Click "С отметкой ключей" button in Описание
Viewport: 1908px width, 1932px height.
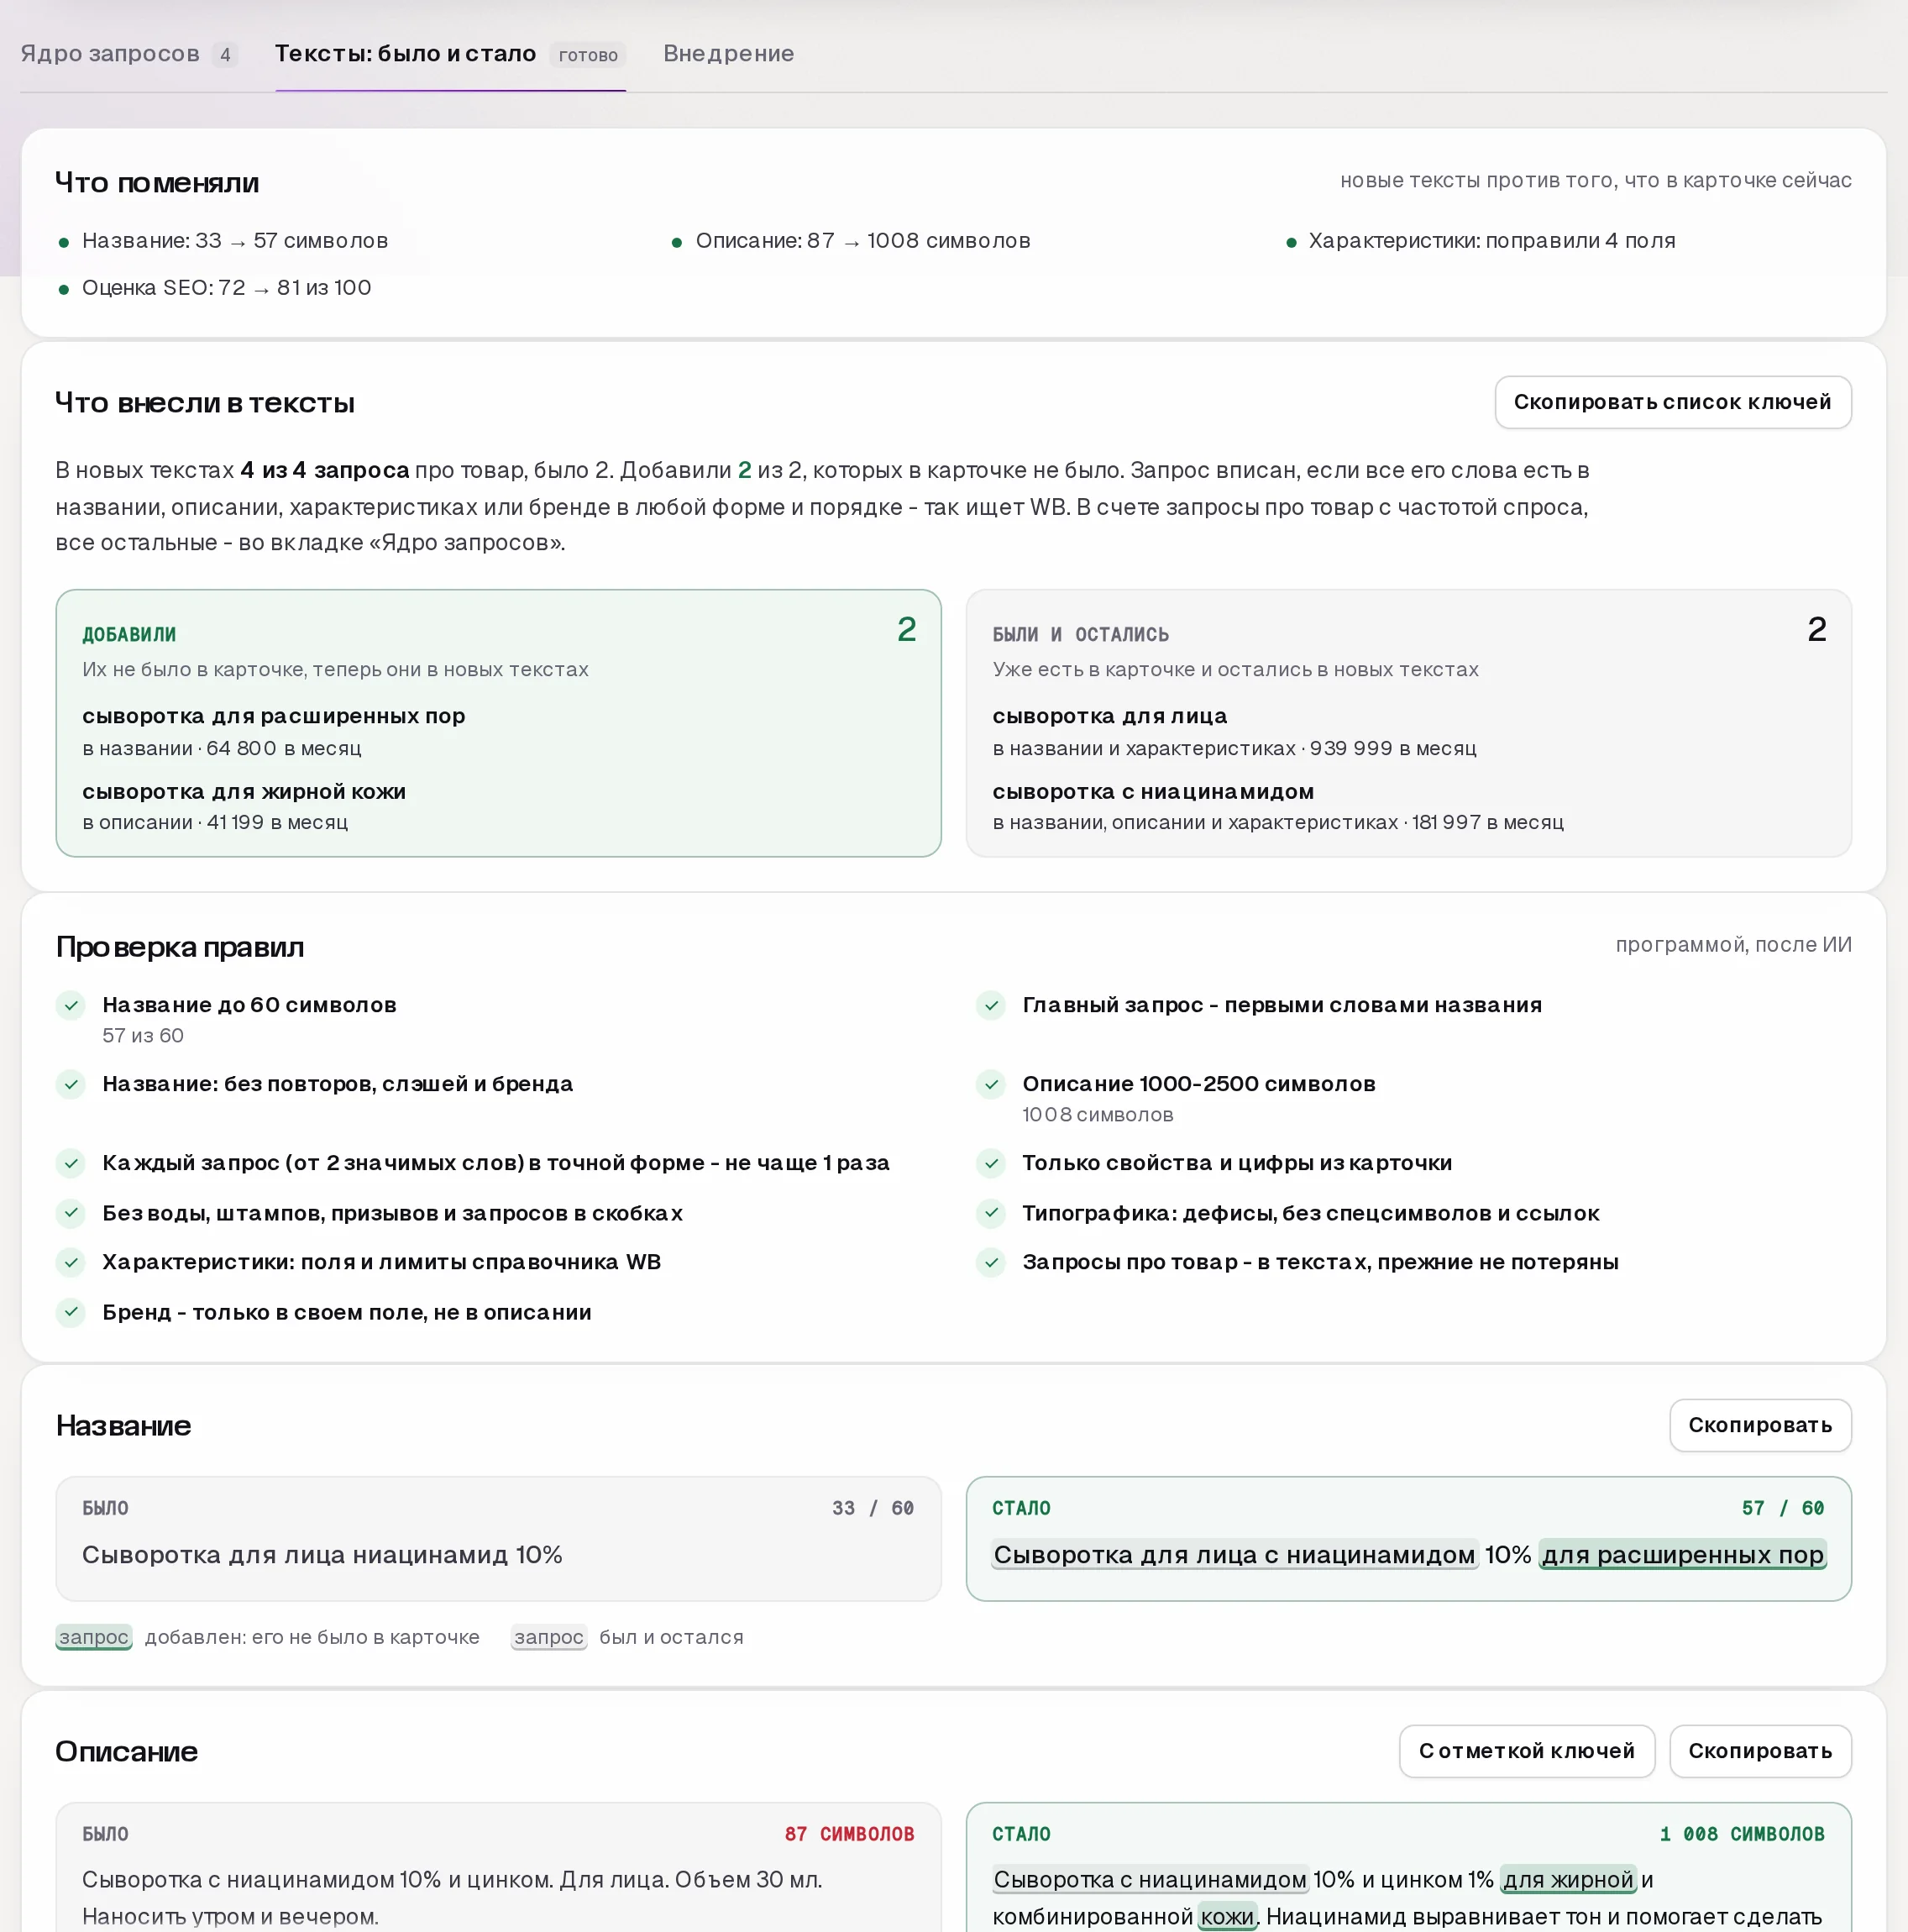coord(1526,1751)
